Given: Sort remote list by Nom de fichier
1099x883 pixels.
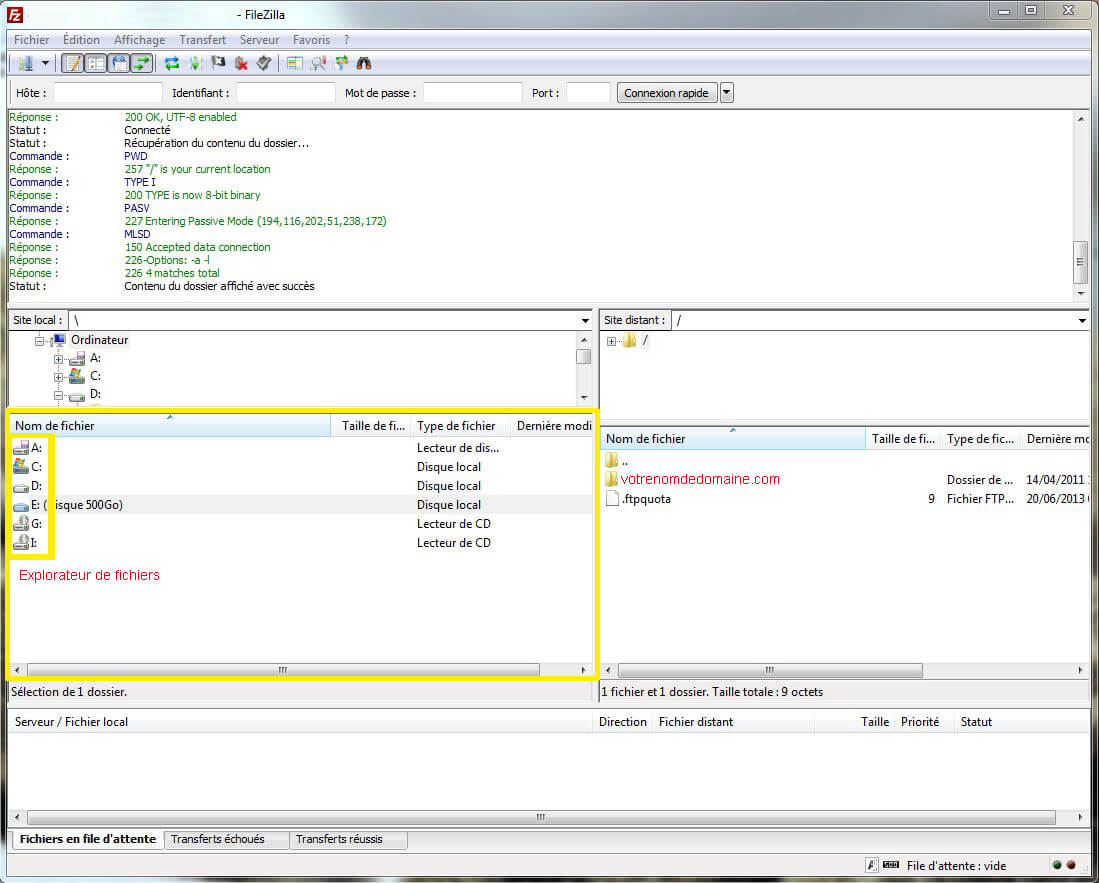Looking at the screenshot, I should [x=733, y=439].
